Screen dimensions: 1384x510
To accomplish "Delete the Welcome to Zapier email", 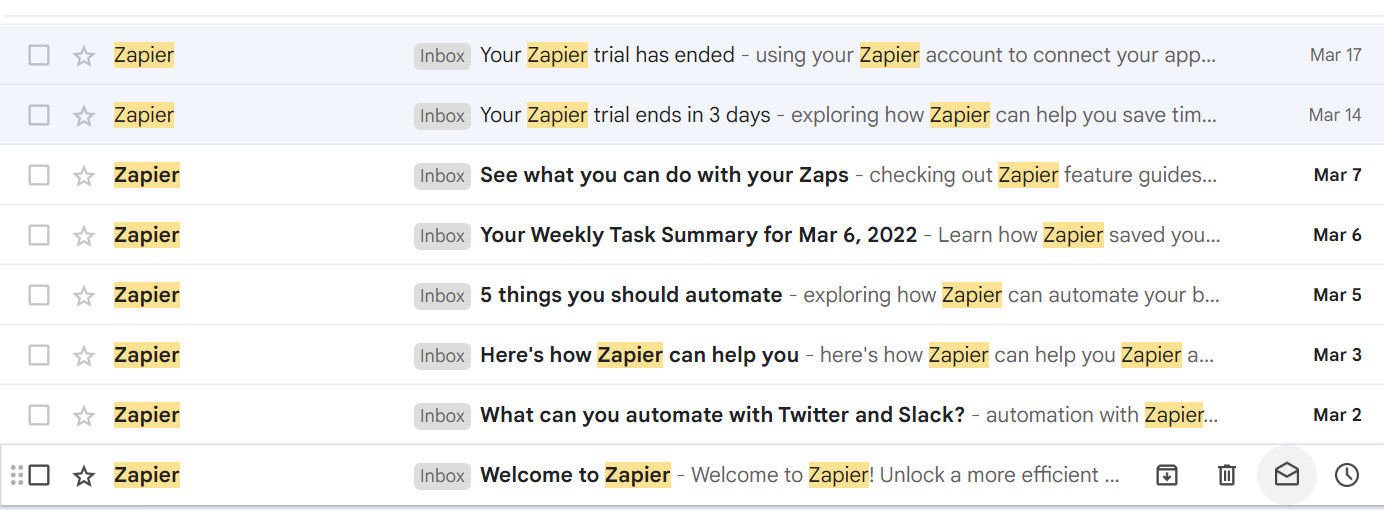I will click(1227, 475).
